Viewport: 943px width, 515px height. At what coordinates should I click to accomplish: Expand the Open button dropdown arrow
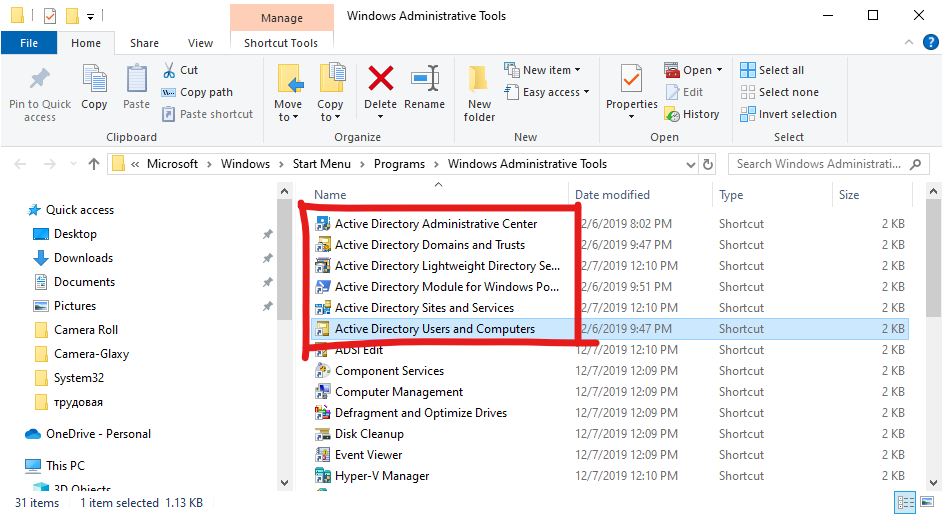(719, 70)
